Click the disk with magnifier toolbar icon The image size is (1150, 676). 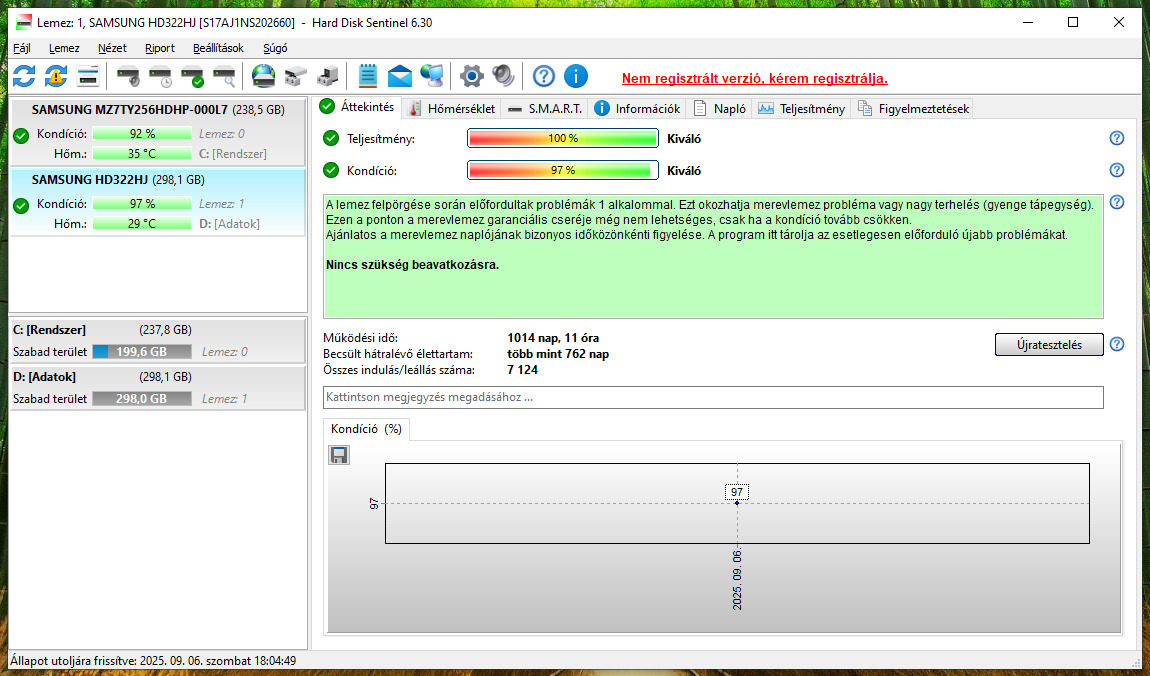(224, 76)
